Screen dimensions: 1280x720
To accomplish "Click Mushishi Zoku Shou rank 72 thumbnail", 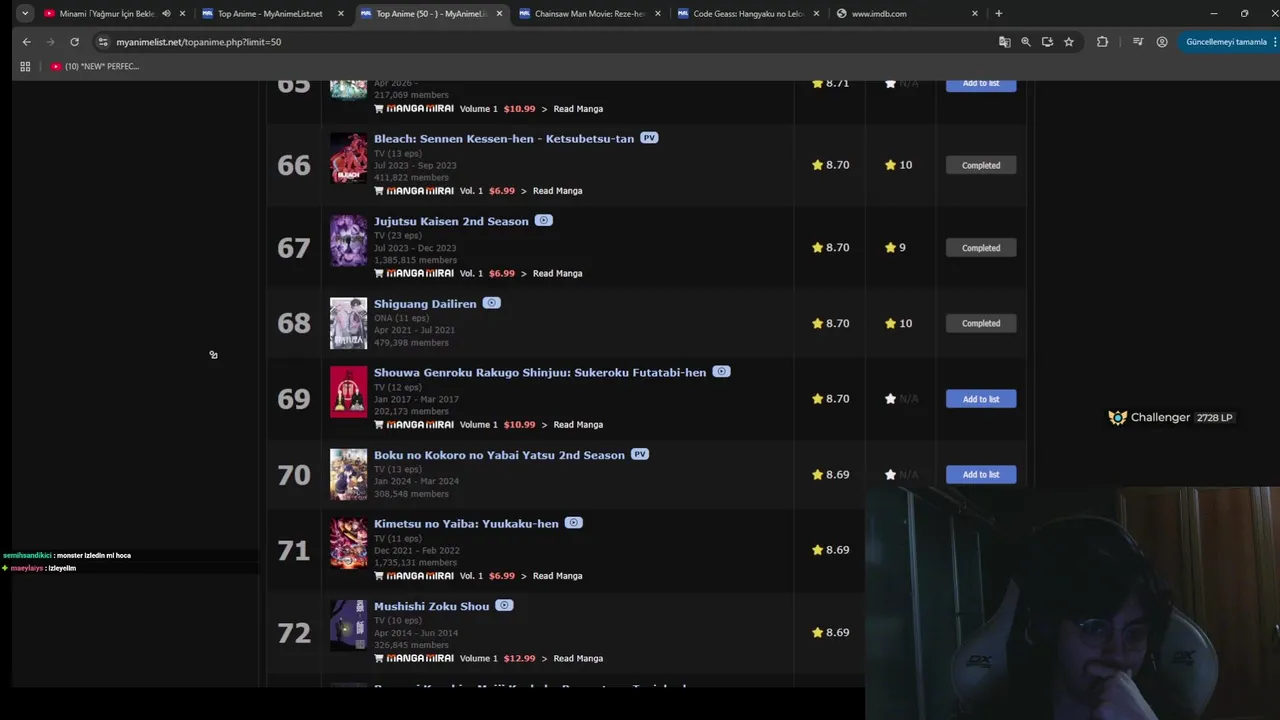I will click(x=349, y=626).
